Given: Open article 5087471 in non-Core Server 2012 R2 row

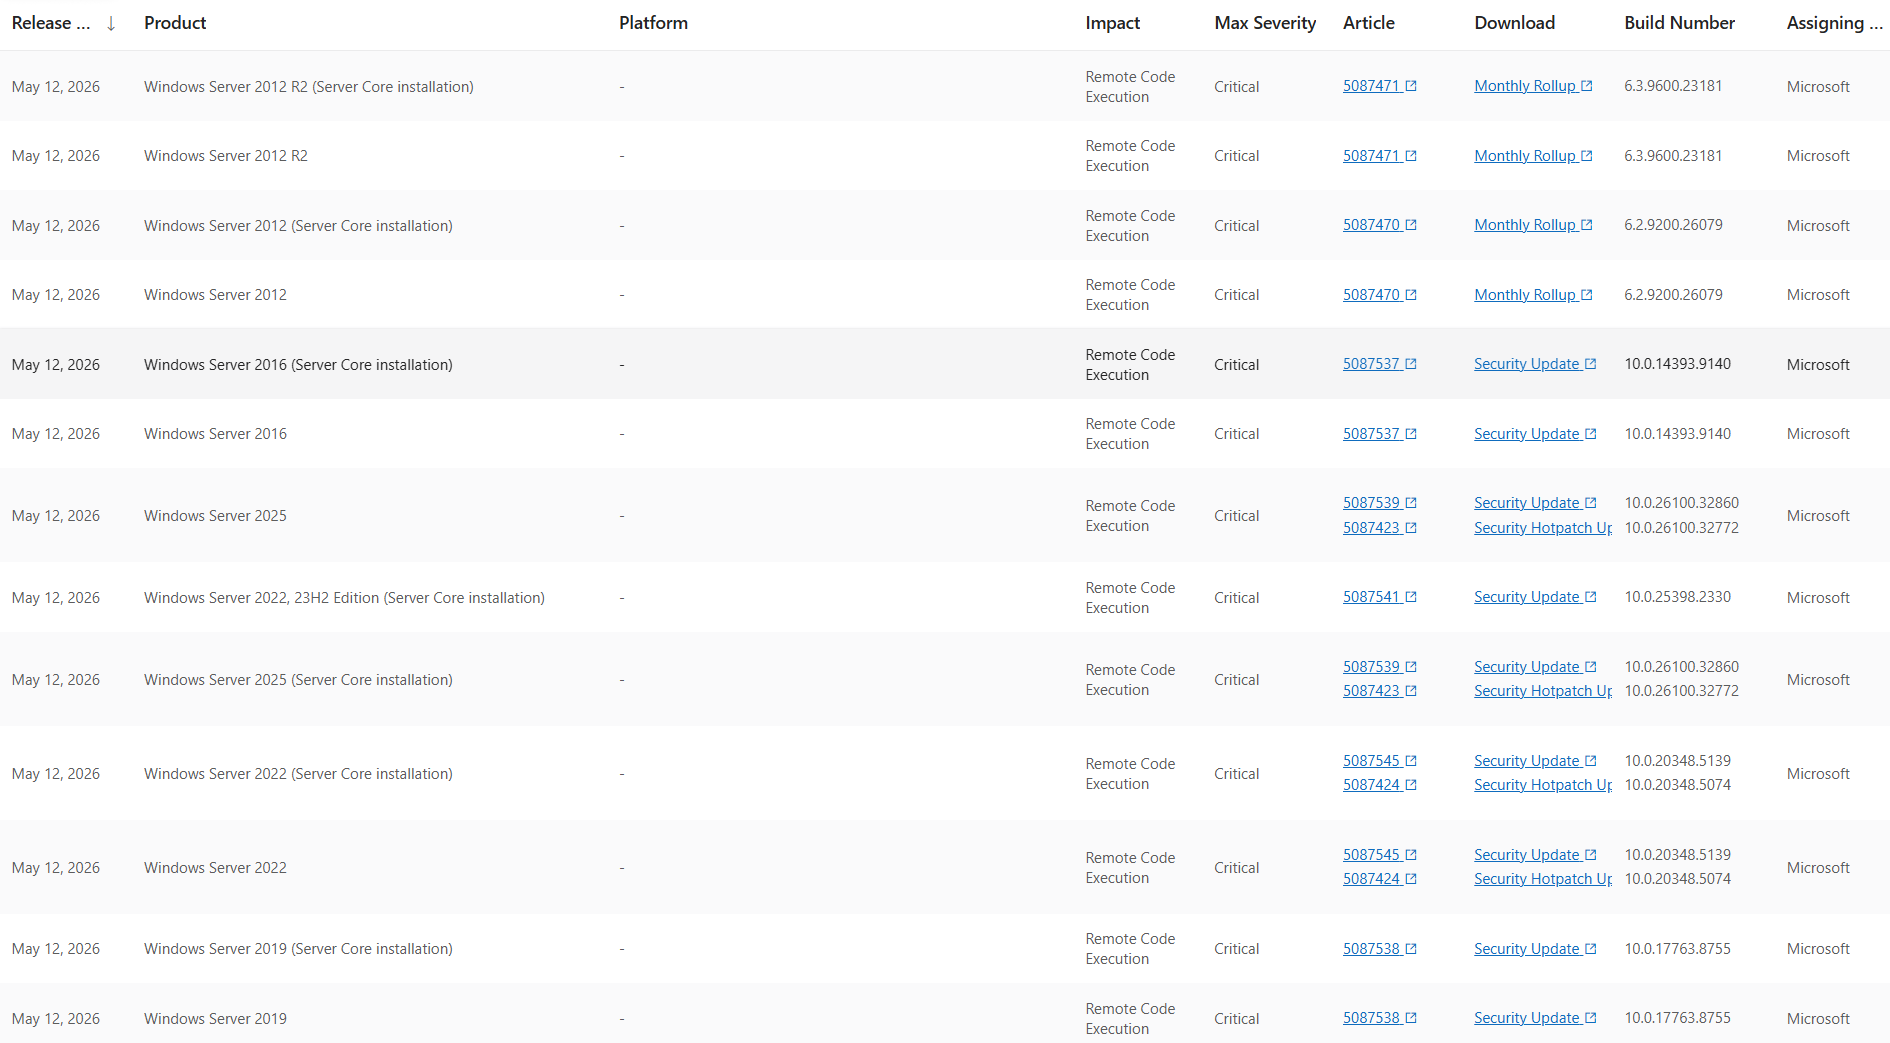Looking at the screenshot, I should [x=1371, y=156].
